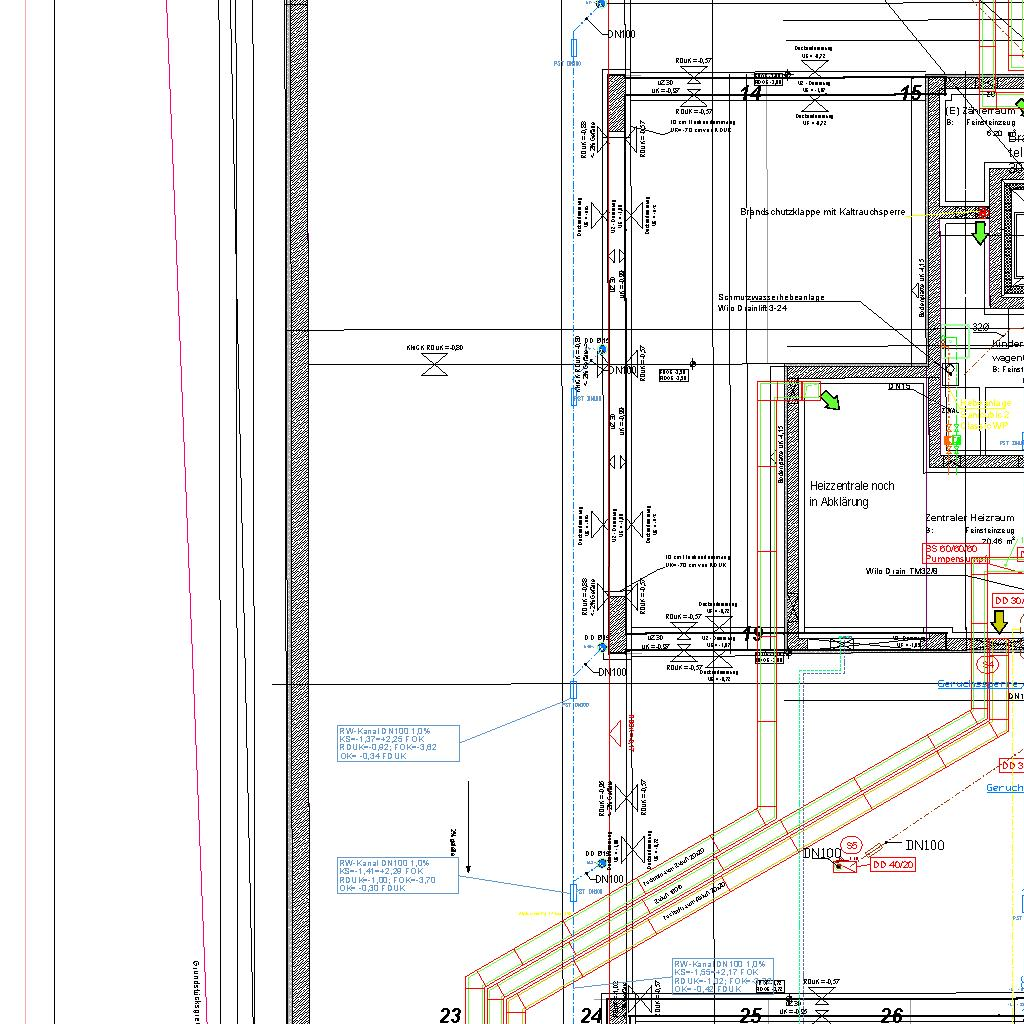Click the bold number 25
1024x1024 pixels.
751,1015
